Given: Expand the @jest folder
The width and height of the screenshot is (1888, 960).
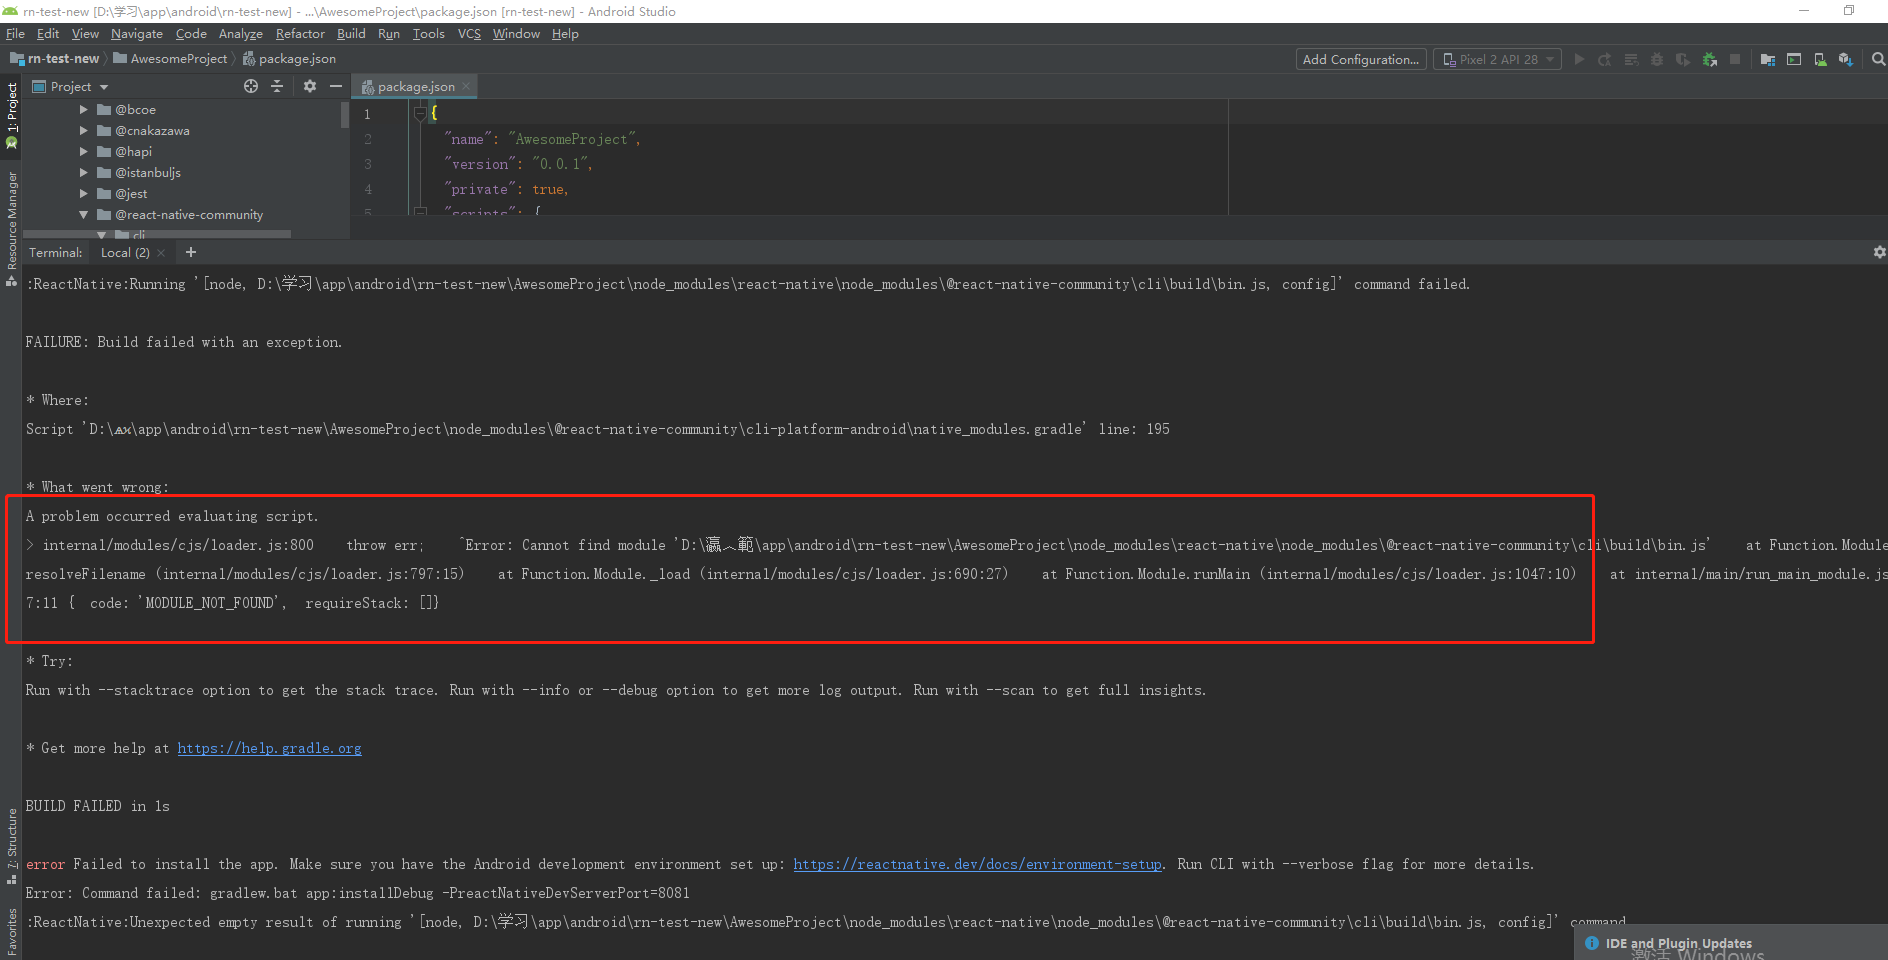Looking at the screenshot, I should [84, 194].
